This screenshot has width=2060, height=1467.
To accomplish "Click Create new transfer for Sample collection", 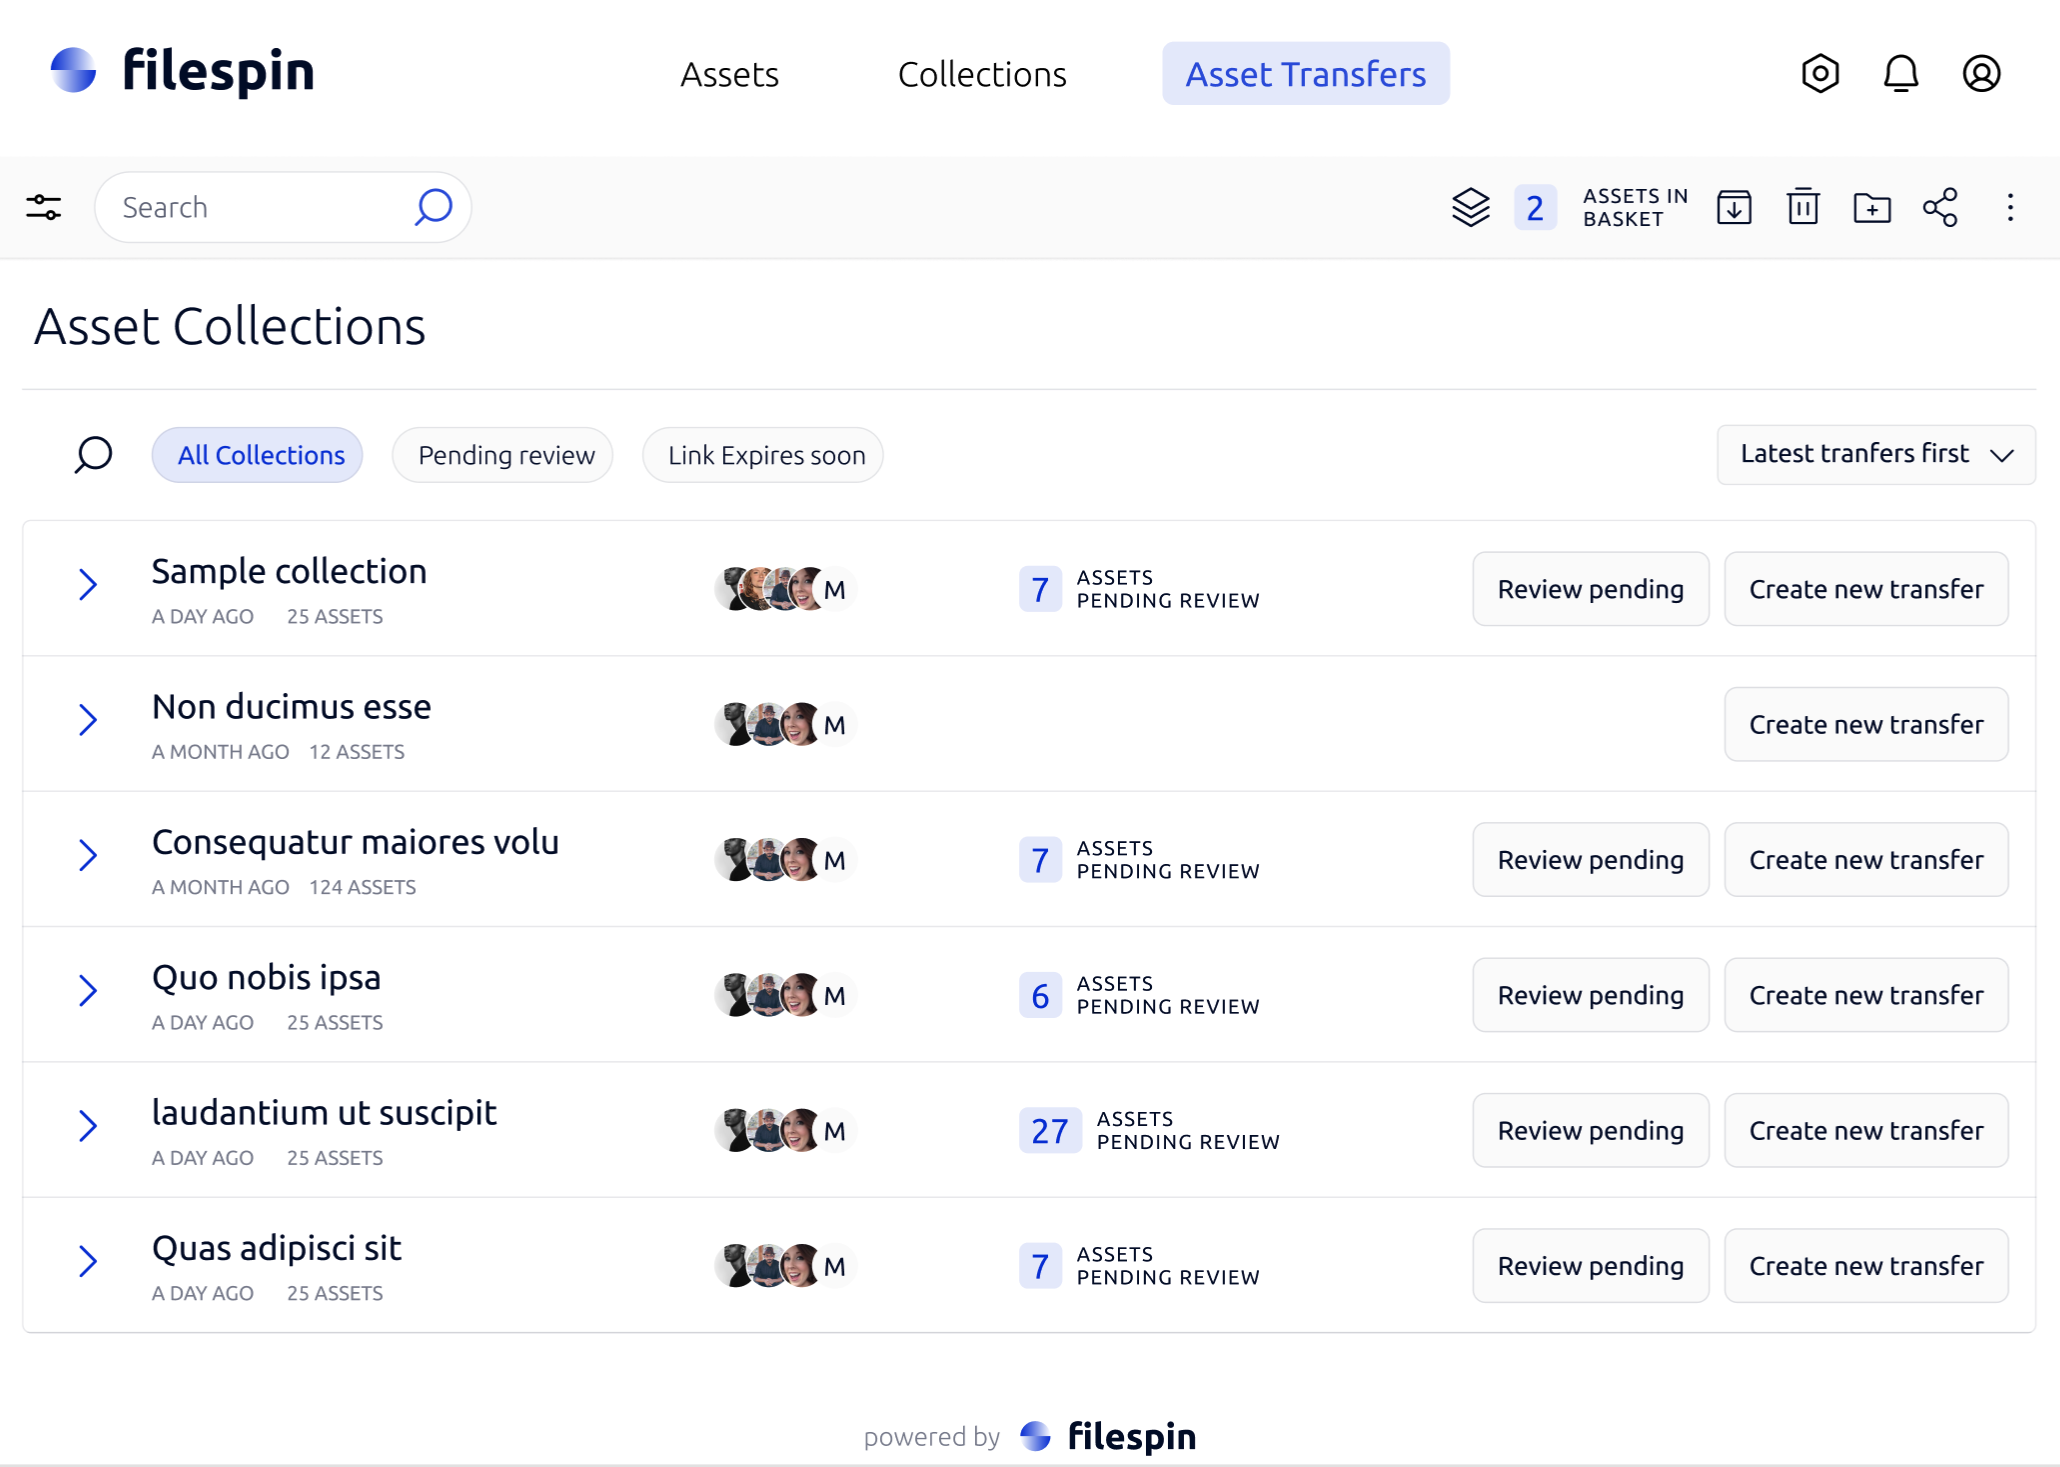I will coord(1867,589).
